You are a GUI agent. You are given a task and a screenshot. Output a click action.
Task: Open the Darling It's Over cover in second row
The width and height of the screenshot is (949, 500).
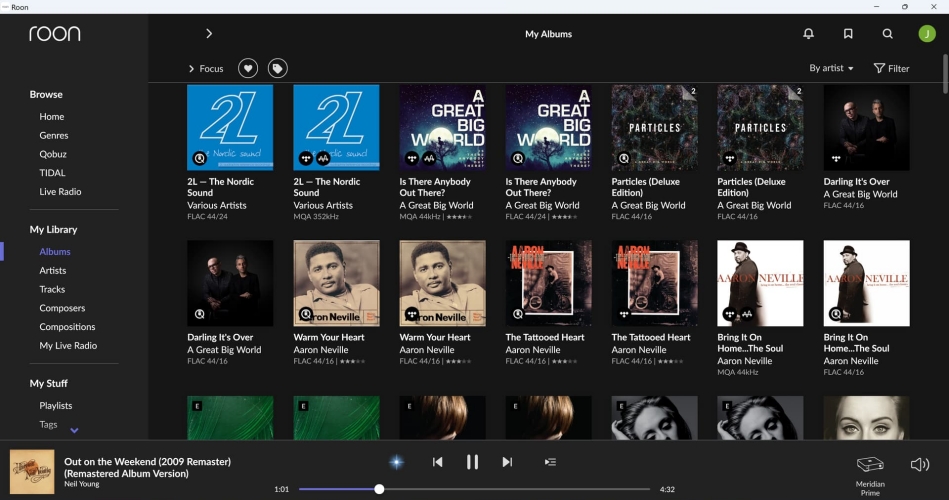tap(230, 283)
